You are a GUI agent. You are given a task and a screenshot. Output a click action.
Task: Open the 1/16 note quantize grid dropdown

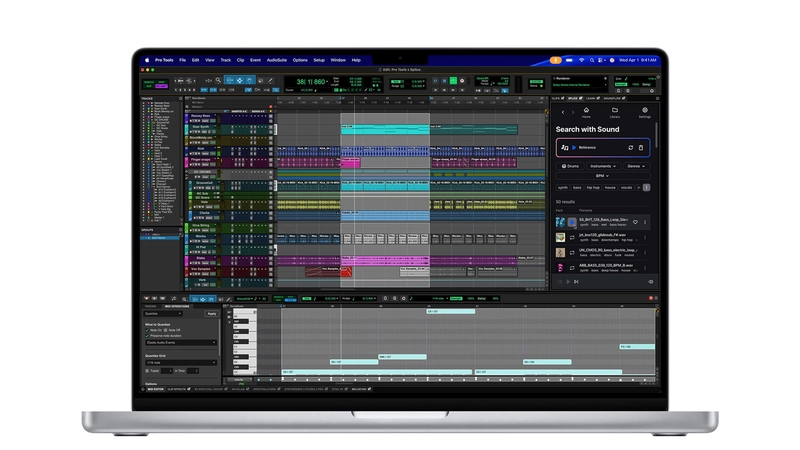[x=181, y=363]
